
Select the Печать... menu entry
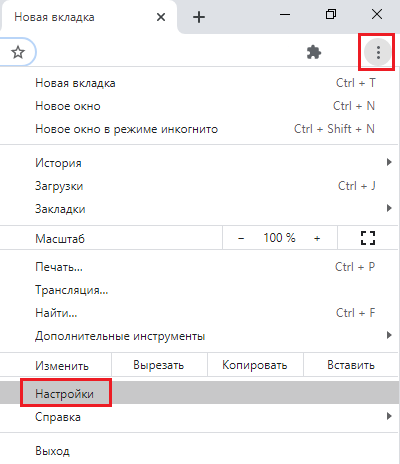199,267
